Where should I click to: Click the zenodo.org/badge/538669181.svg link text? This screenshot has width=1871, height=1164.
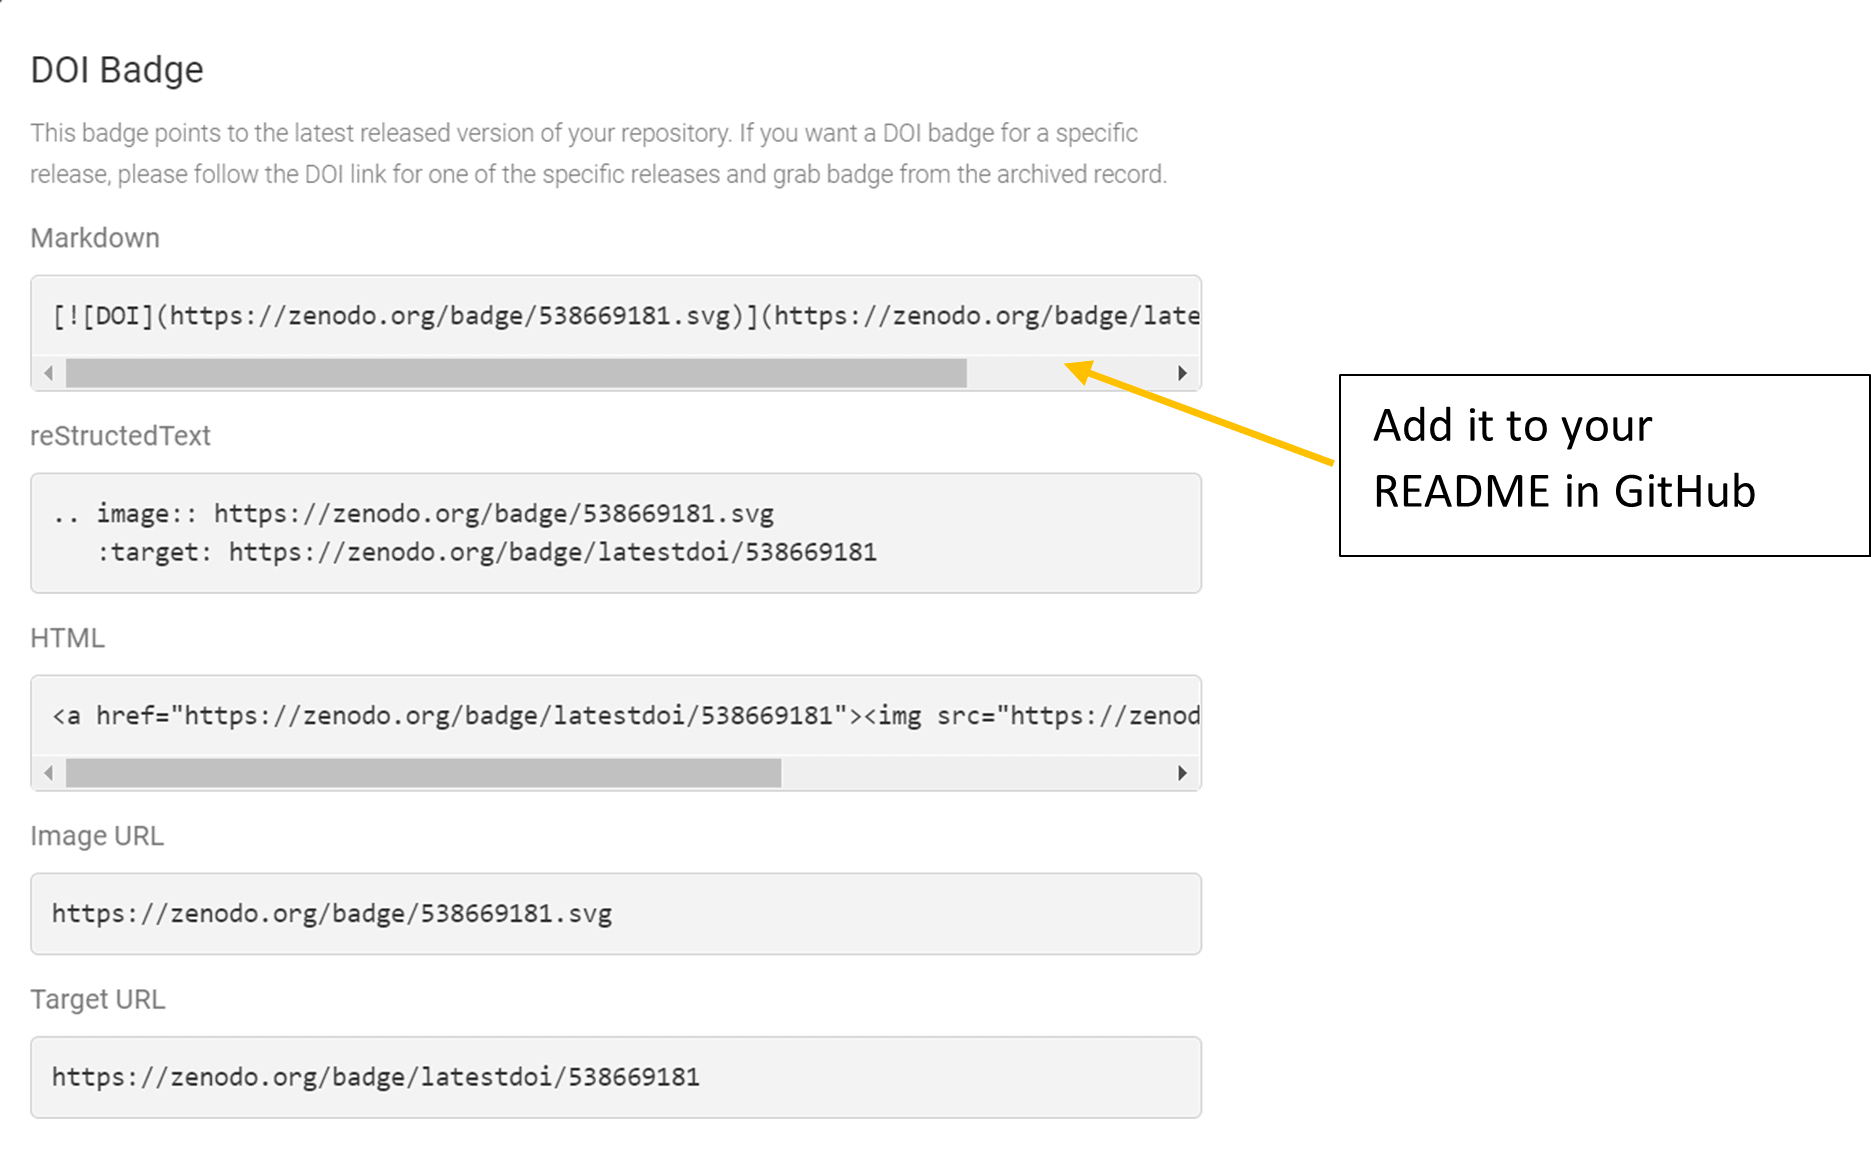(332, 914)
